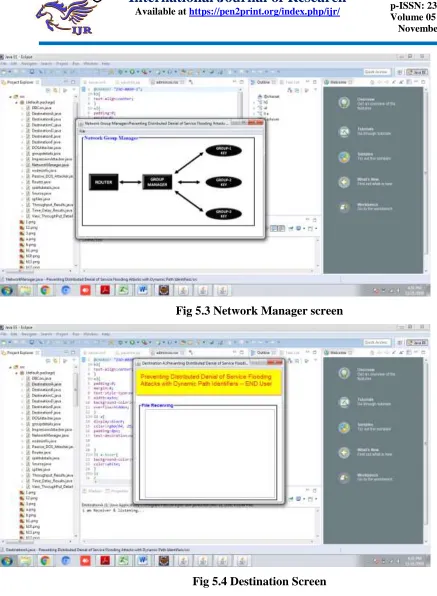Click Windows Start orb in Fig 5.4 taskbar
This screenshot has height=596, width=437.
click(x=7, y=561)
